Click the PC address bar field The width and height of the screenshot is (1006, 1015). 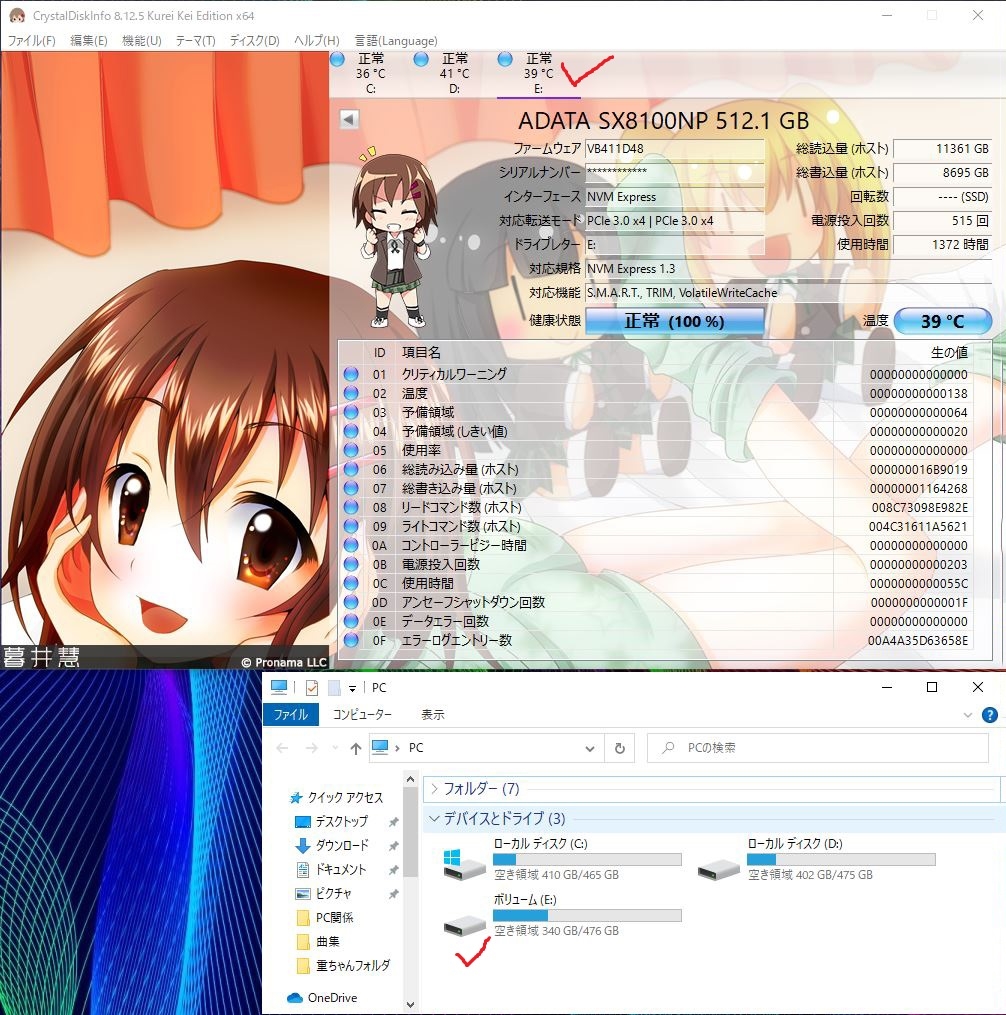tap(487, 748)
